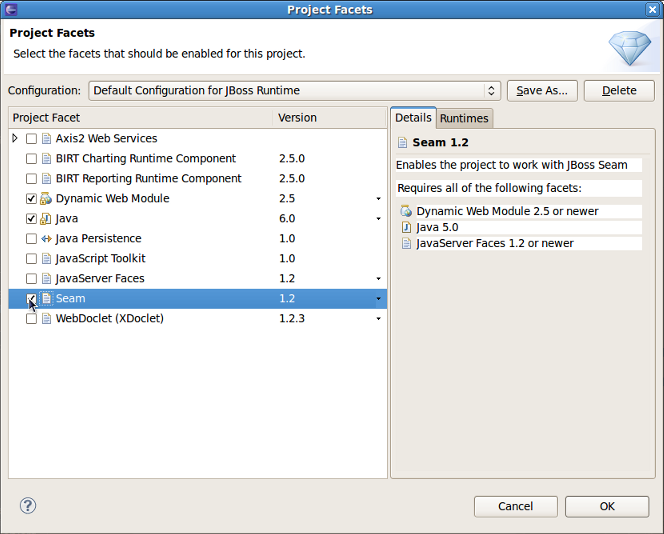This screenshot has height=534, width=664.
Task: Switch to the Runtimes tab
Action: 464,118
